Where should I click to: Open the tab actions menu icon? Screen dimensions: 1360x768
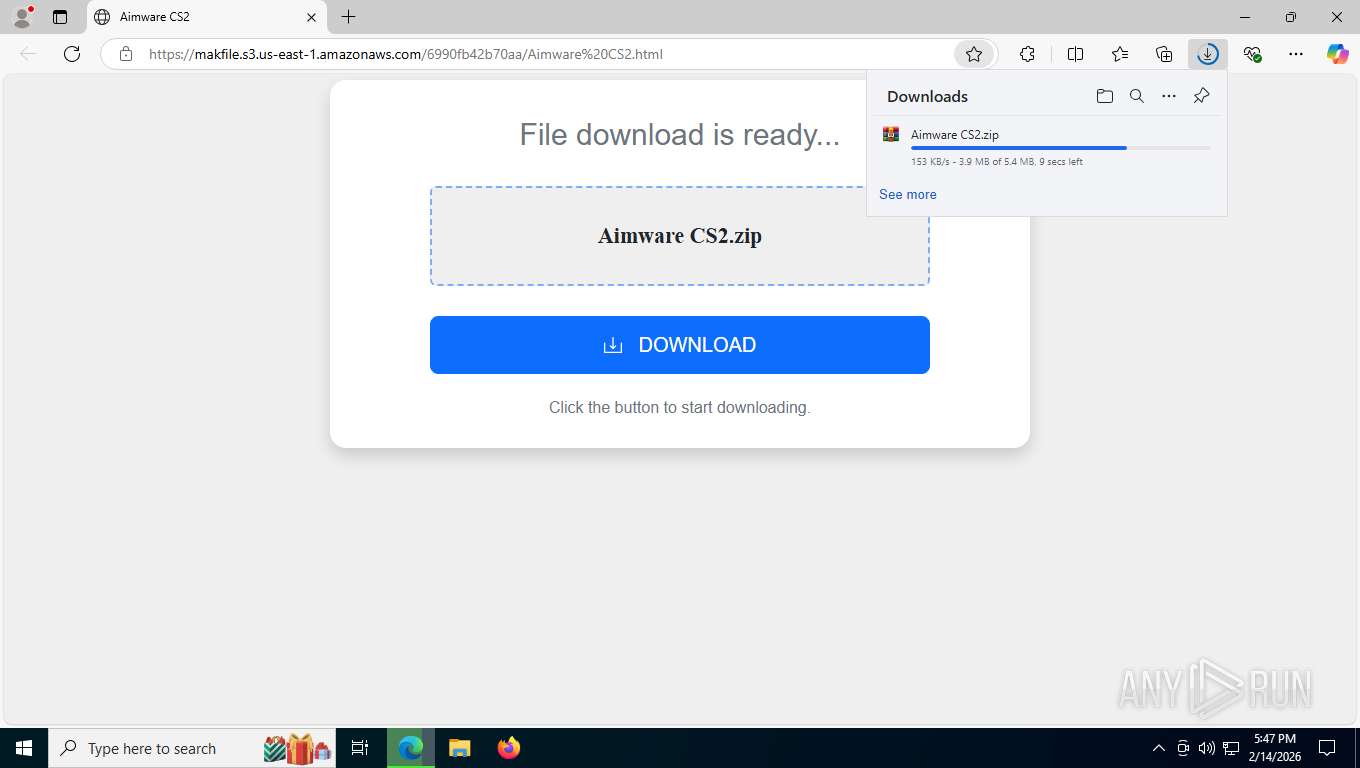[60, 17]
